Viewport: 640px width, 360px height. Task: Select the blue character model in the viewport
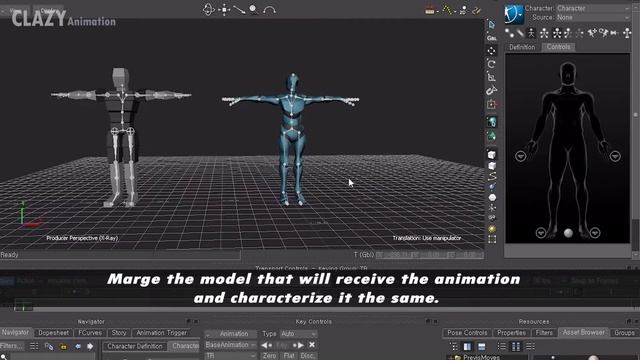tap(291, 139)
